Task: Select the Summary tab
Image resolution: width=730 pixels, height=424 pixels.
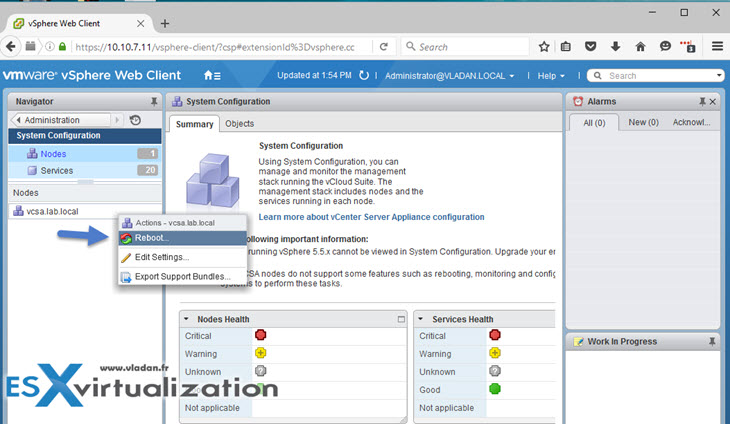Action: click(x=194, y=124)
